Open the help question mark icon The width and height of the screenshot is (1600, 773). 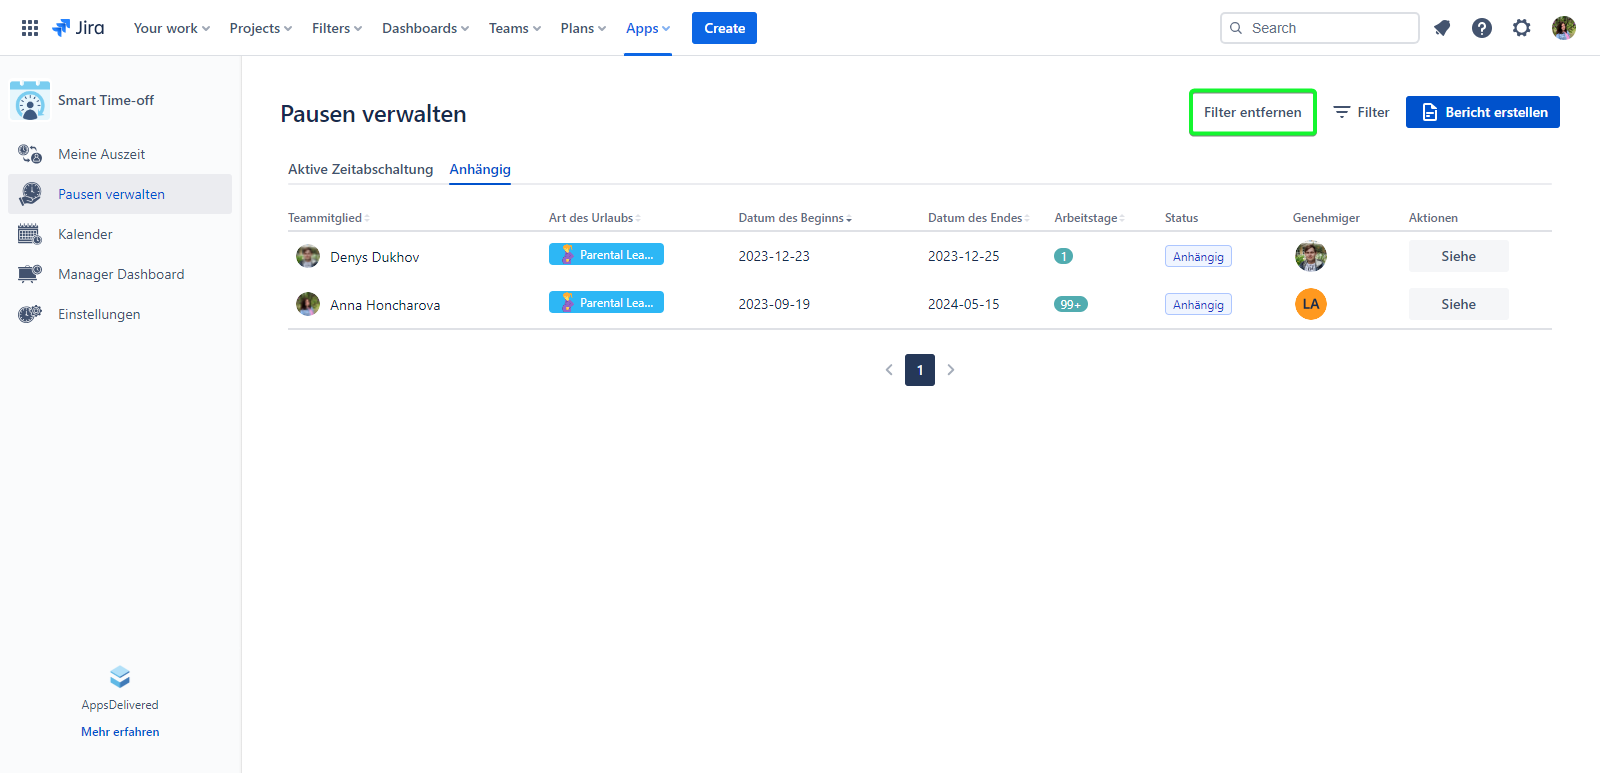coord(1482,28)
